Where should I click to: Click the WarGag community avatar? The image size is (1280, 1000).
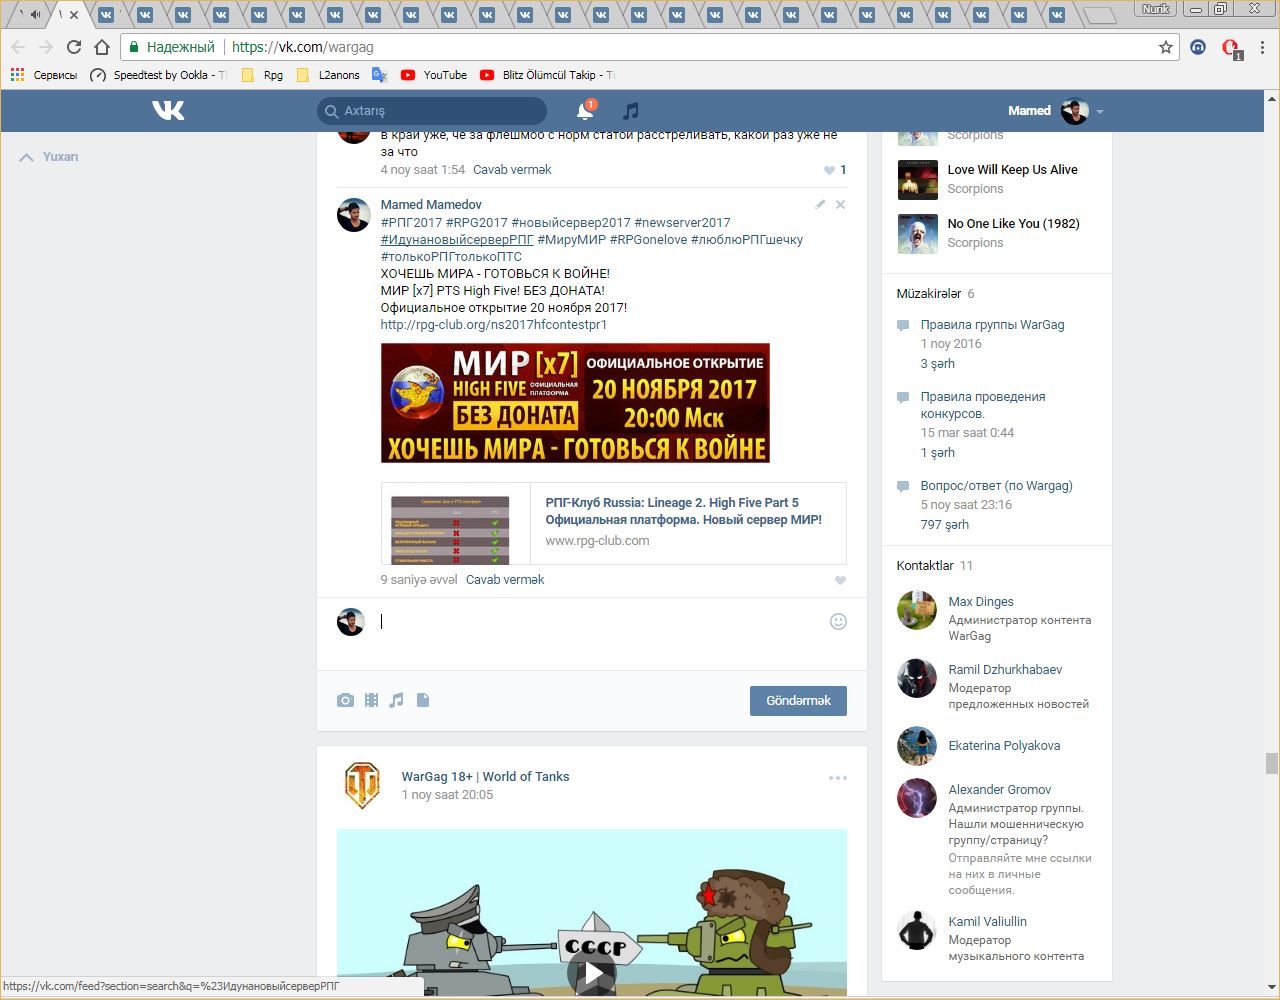(x=362, y=785)
